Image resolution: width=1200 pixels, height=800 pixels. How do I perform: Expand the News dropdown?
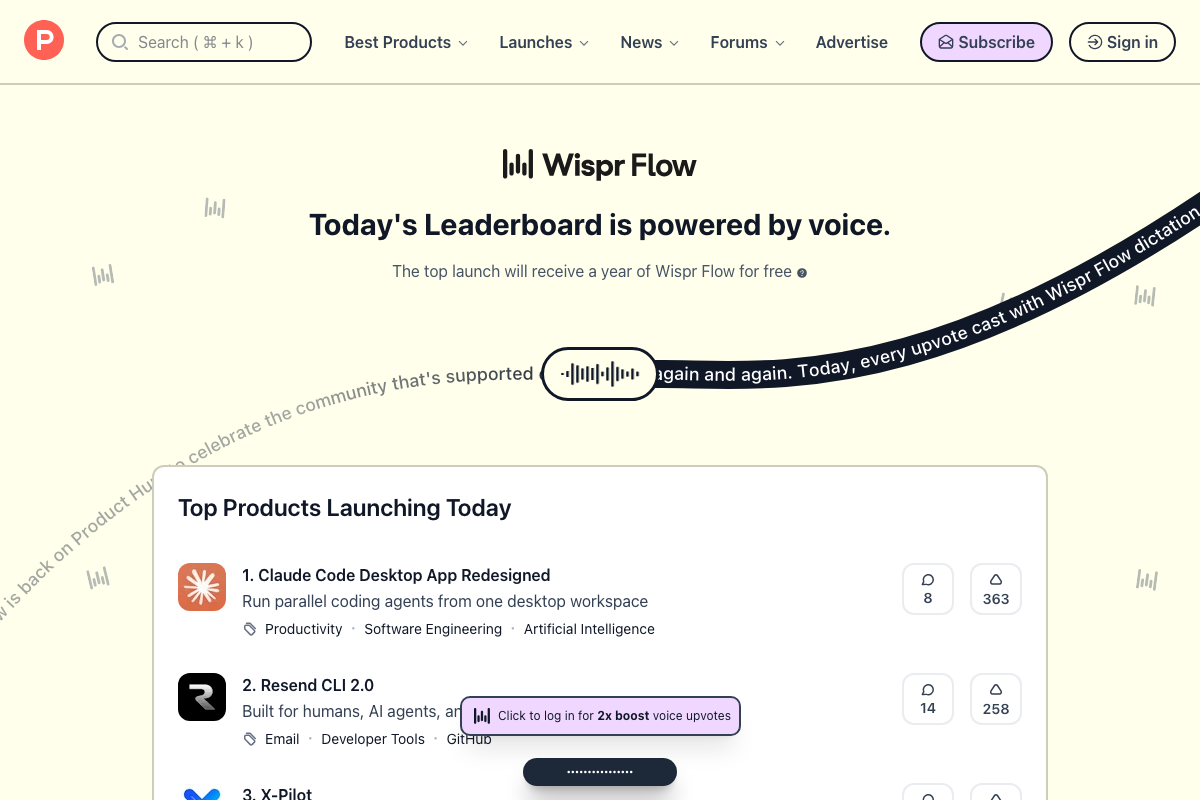coord(648,42)
